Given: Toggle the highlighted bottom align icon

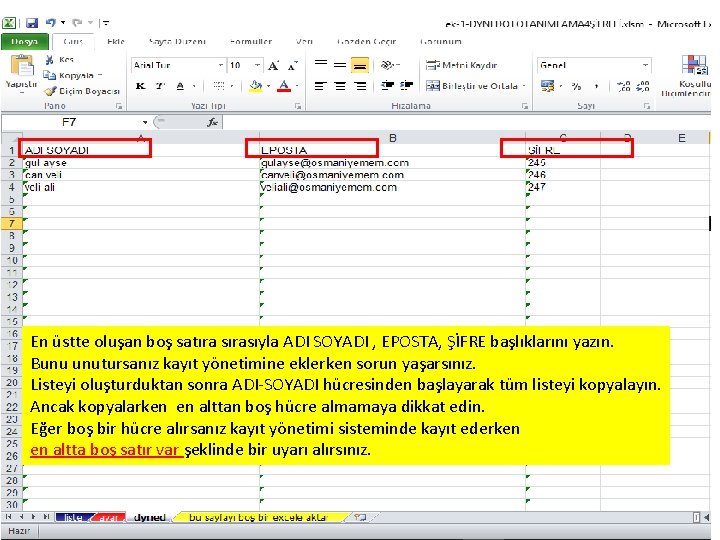Looking at the screenshot, I should point(360,65).
